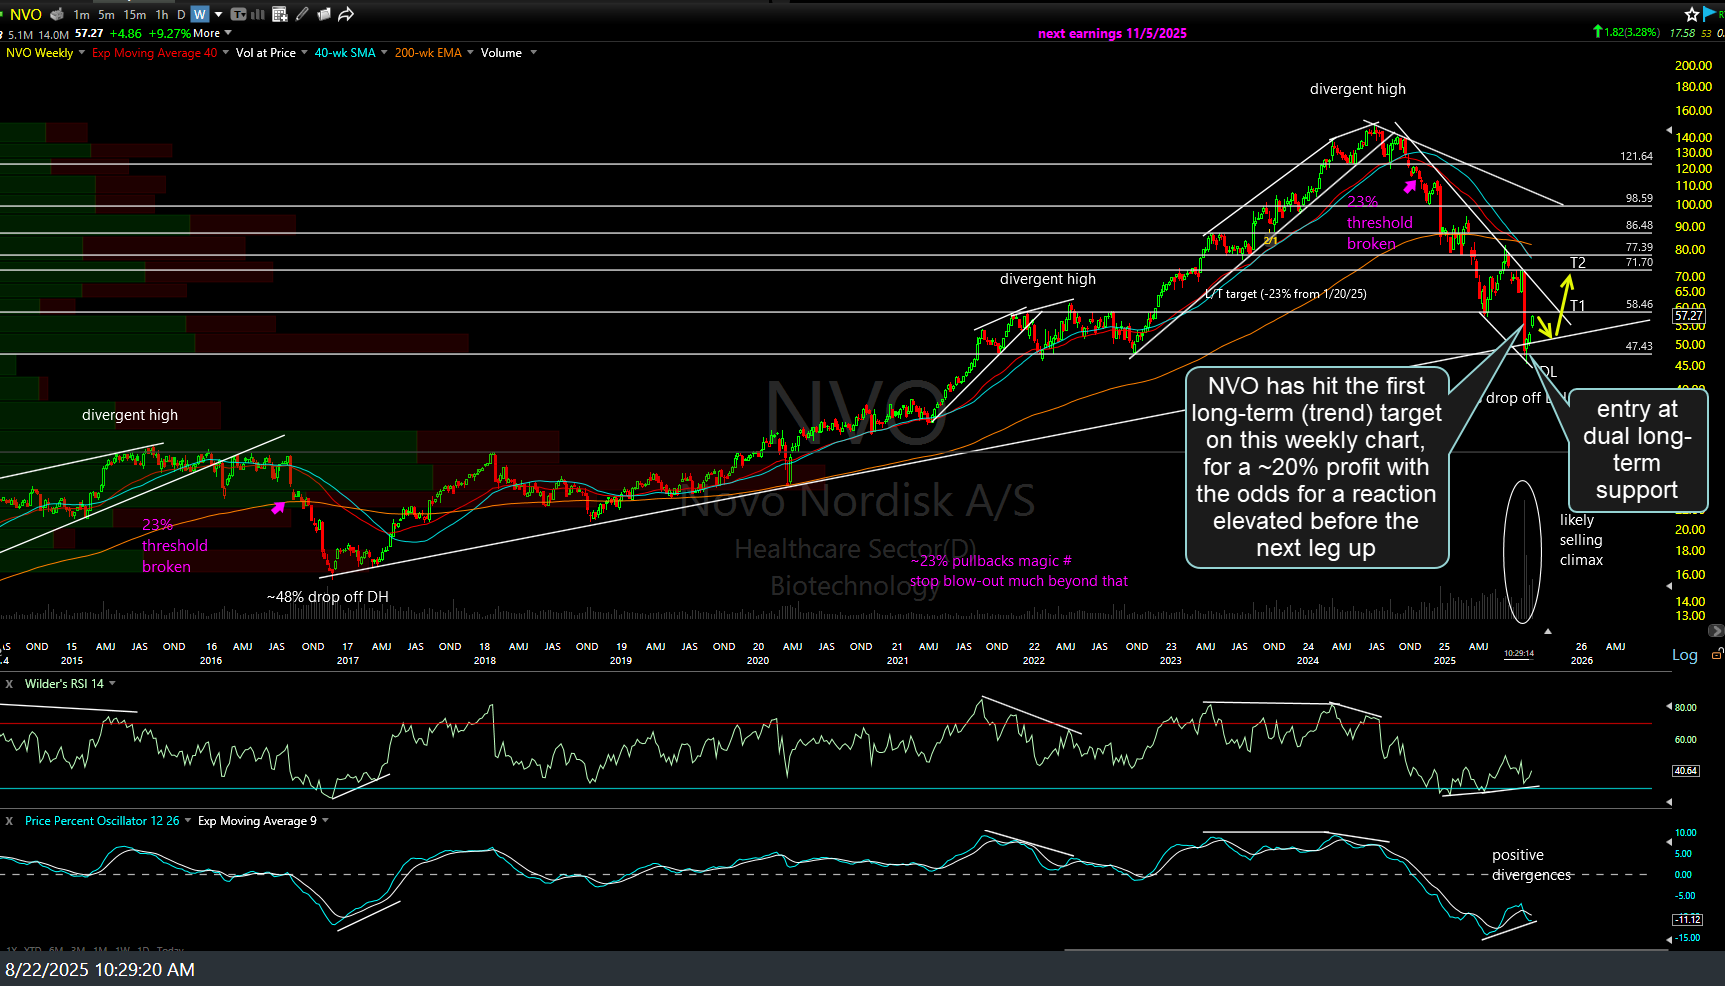Click the 86.48 price level label
This screenshot has width=1725, height=986.
[1639, 226]
